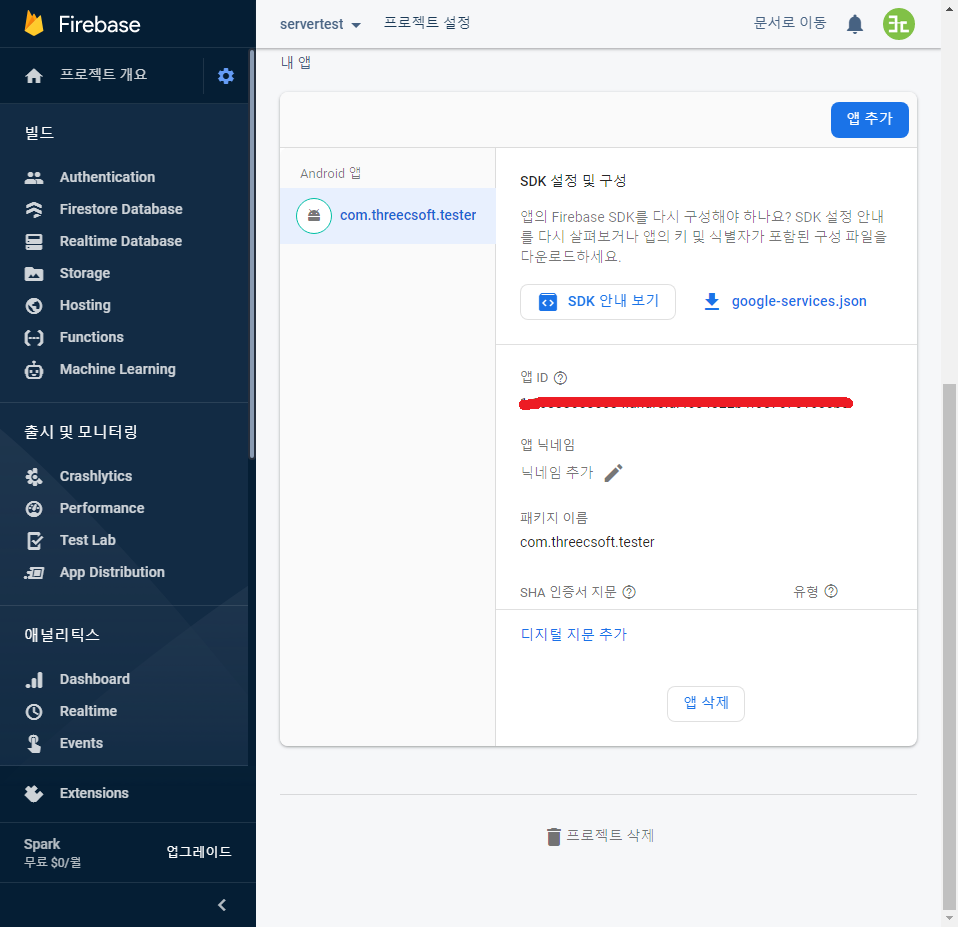Open Authentication in the sidebar
Image resolution: width=958 pixels, height=927 pixels.
[x=108, y=177]
